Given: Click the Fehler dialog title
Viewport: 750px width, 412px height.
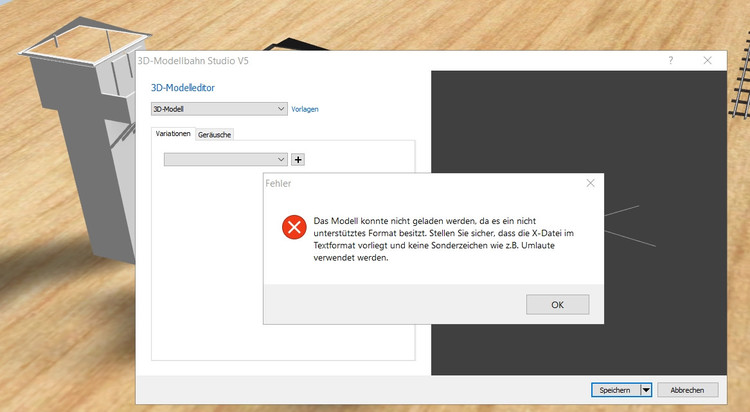Looking at the screenshot, I should (278, 183).
